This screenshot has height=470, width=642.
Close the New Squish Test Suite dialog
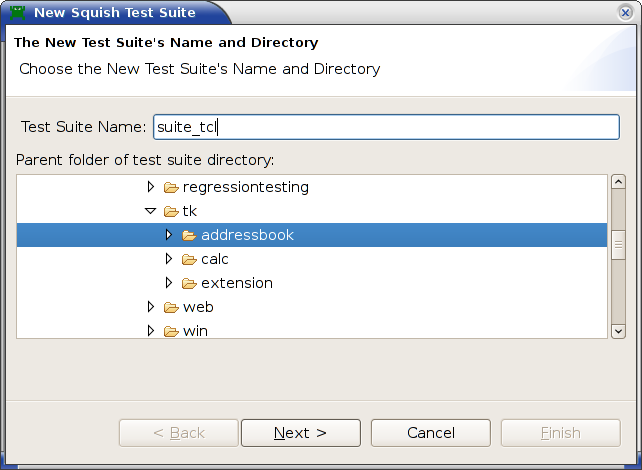[625, 13]
